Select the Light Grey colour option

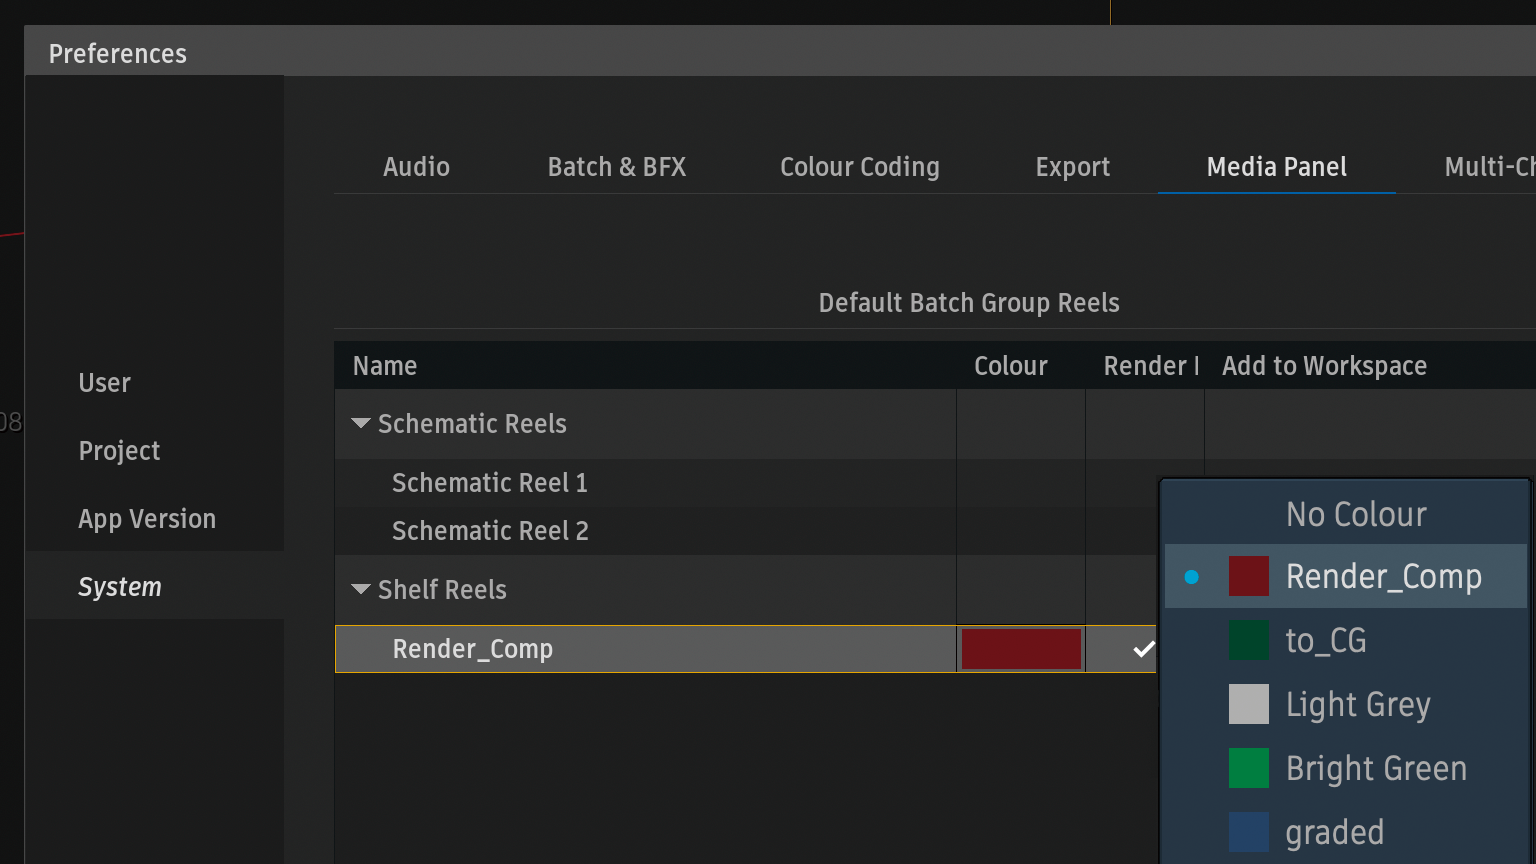click(x=1357, y=705)
